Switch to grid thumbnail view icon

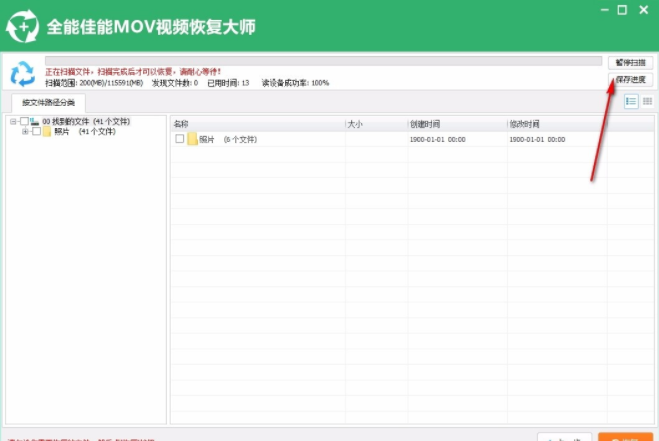(x=647, y=101)
